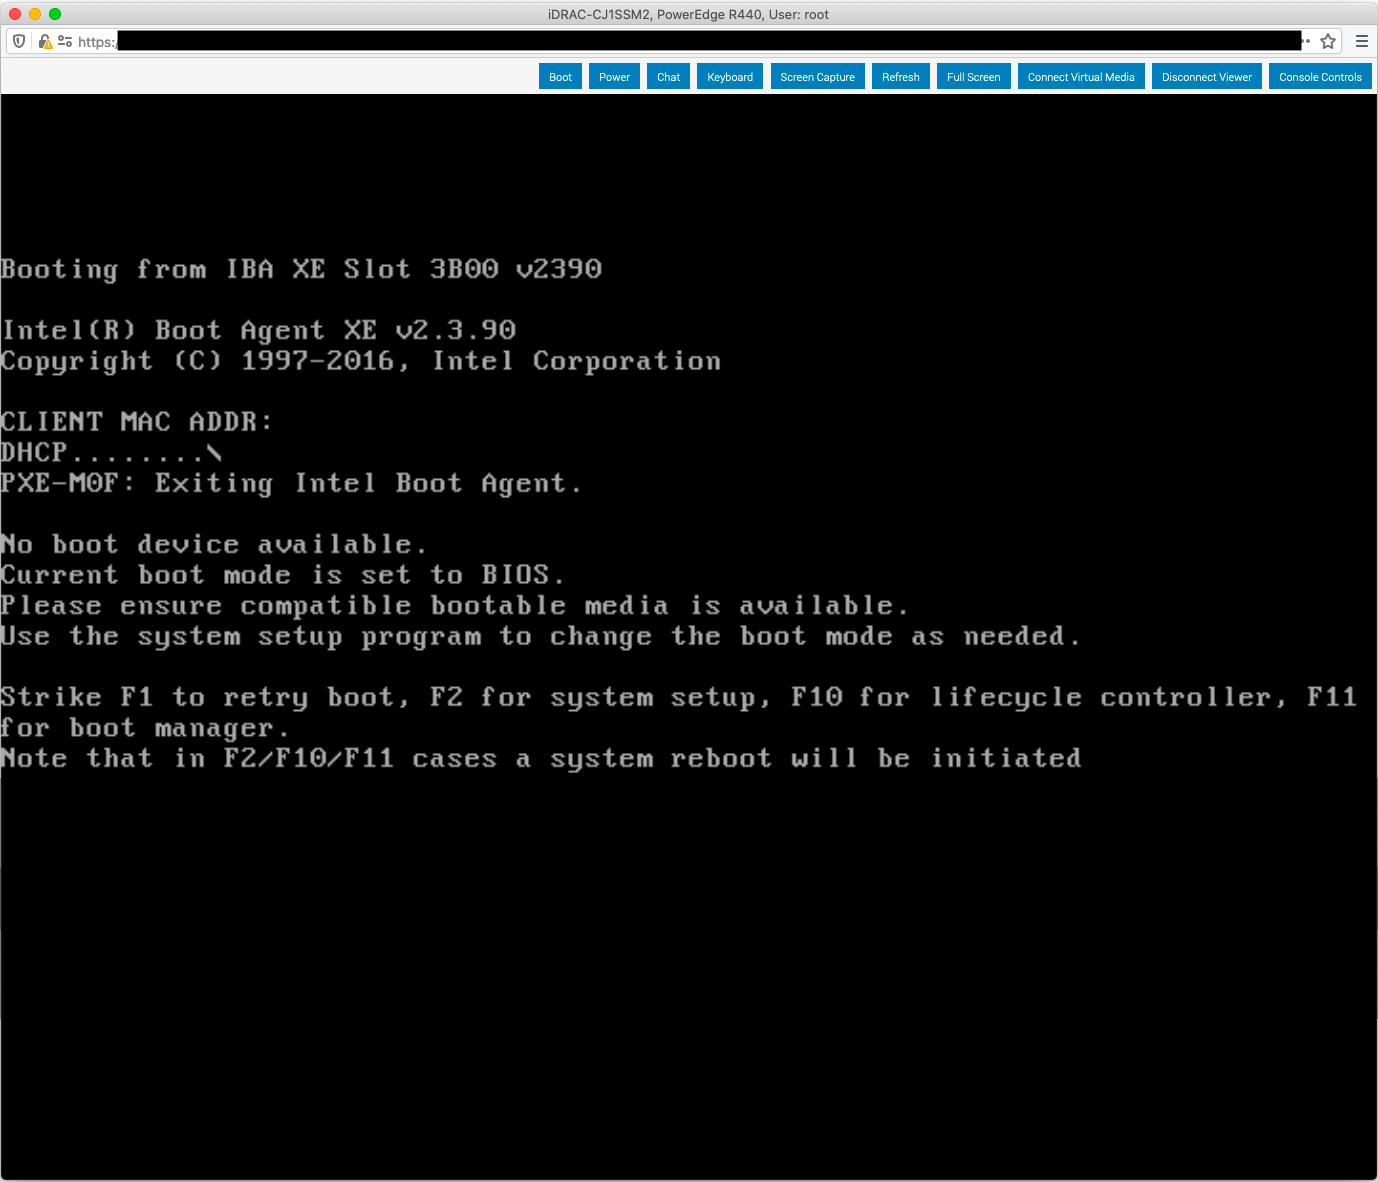Switch to Full Screen mode
The image size is (1378, 1182).
coord(973,77)
